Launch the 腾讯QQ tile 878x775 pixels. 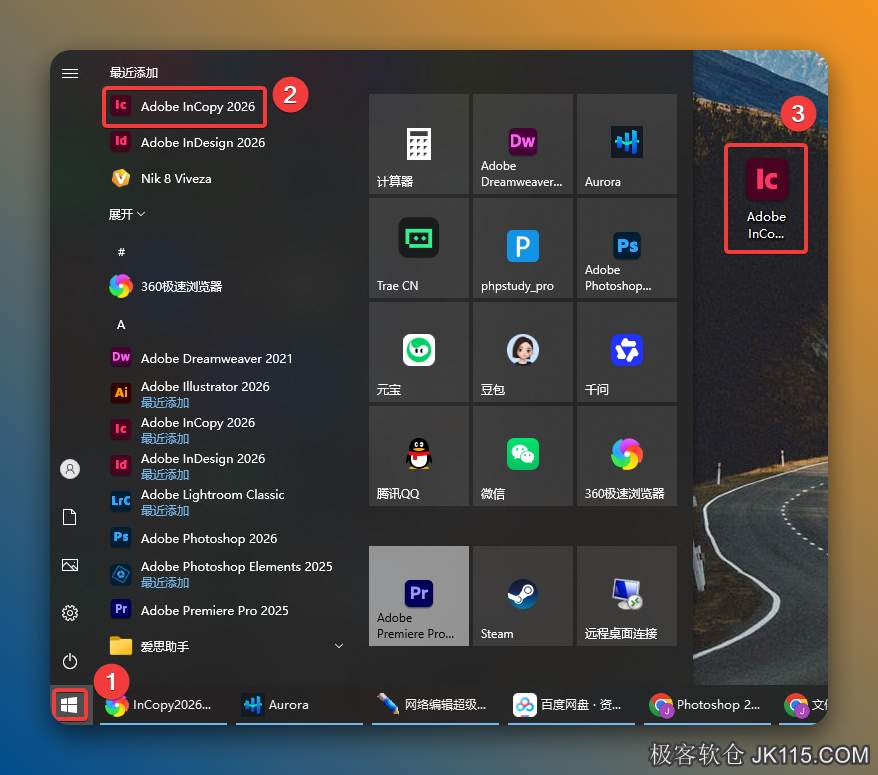418,456
